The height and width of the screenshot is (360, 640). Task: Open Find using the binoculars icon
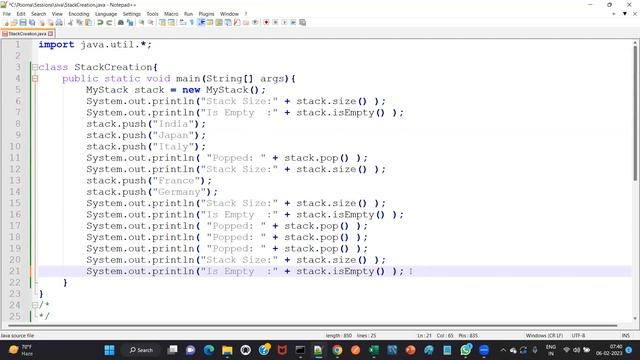tap(121, 22)
